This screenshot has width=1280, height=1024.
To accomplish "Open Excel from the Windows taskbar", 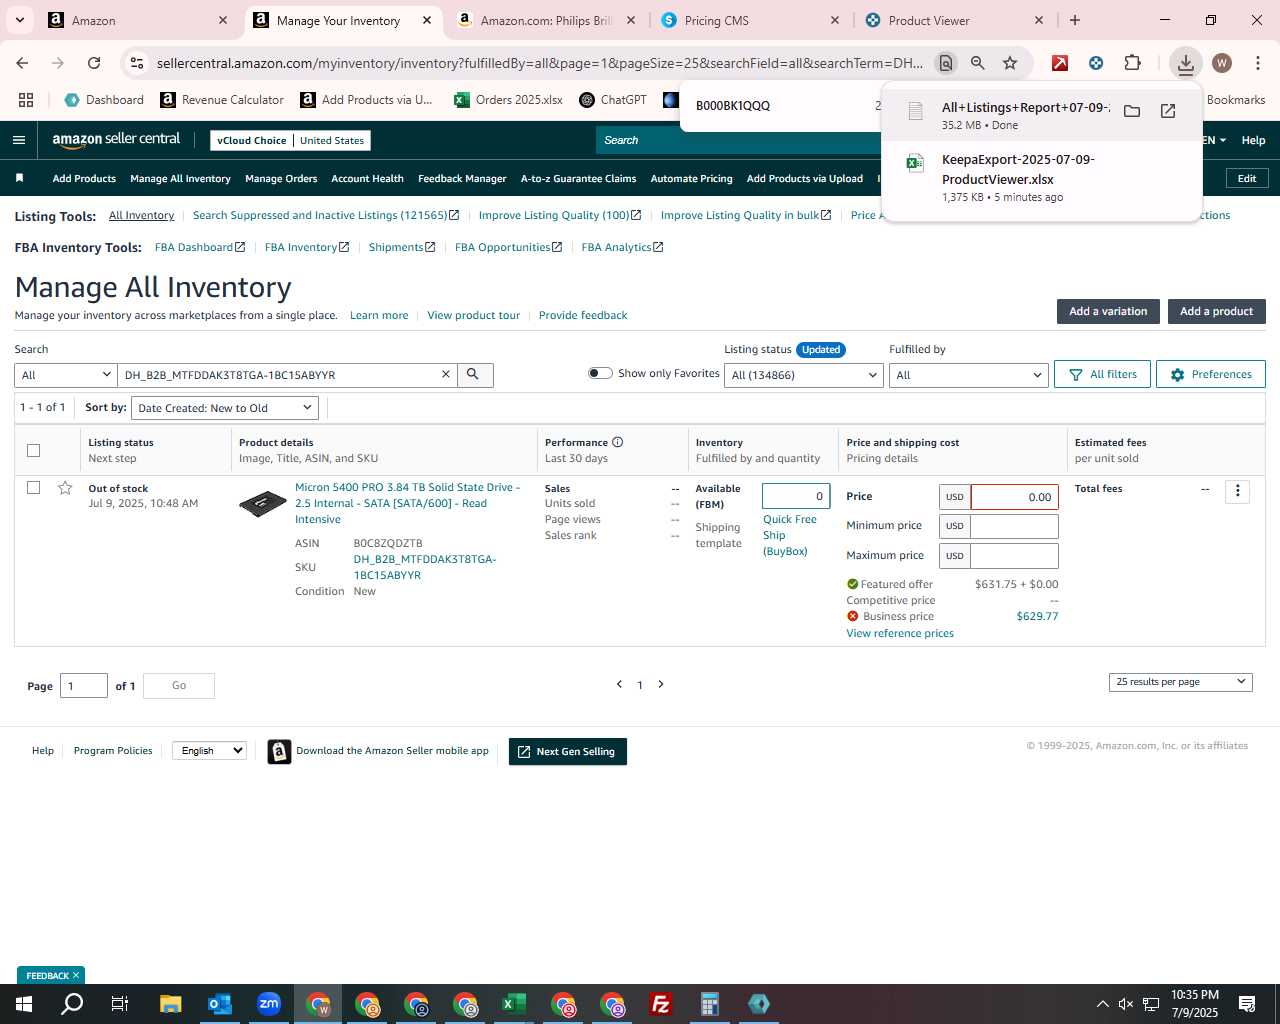I will [514, 1004].
